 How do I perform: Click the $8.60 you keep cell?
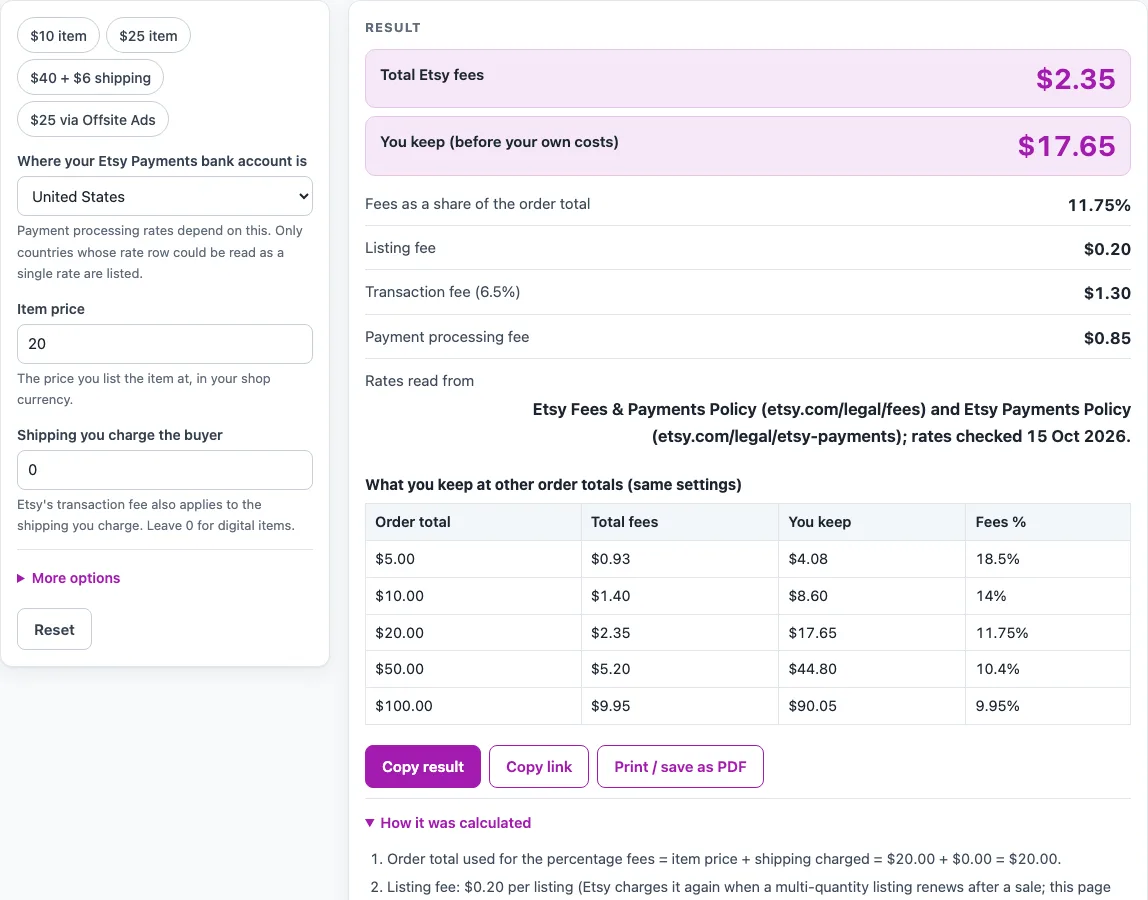coord(872,596)
